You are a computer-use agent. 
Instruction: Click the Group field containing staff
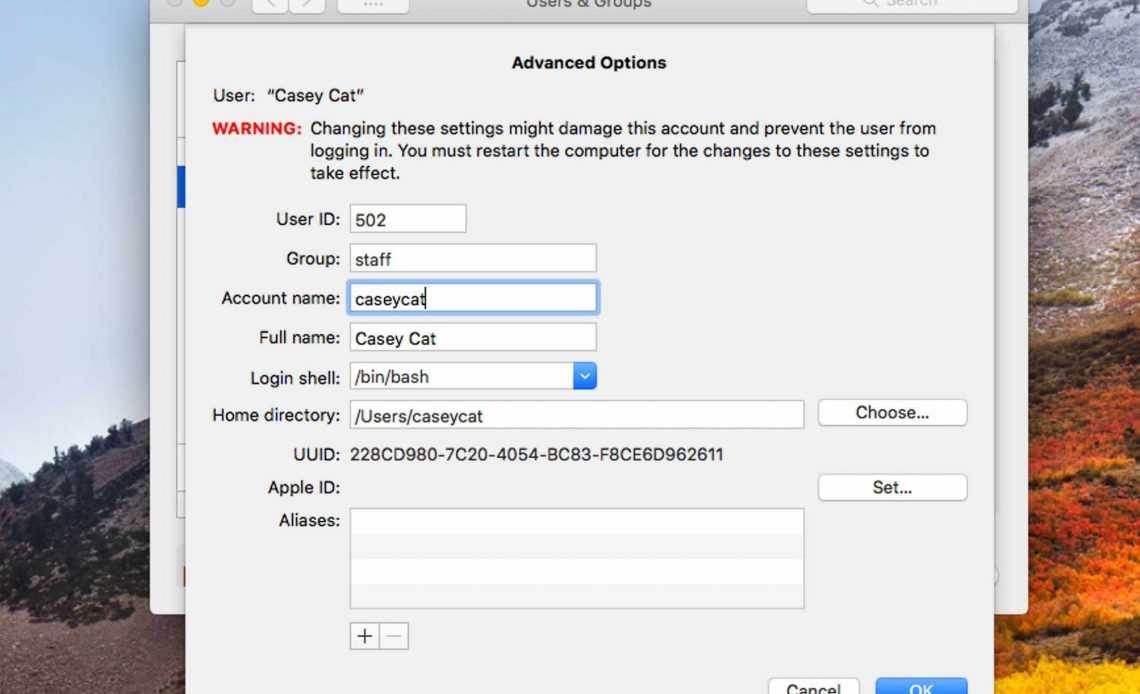coord(473,259)
